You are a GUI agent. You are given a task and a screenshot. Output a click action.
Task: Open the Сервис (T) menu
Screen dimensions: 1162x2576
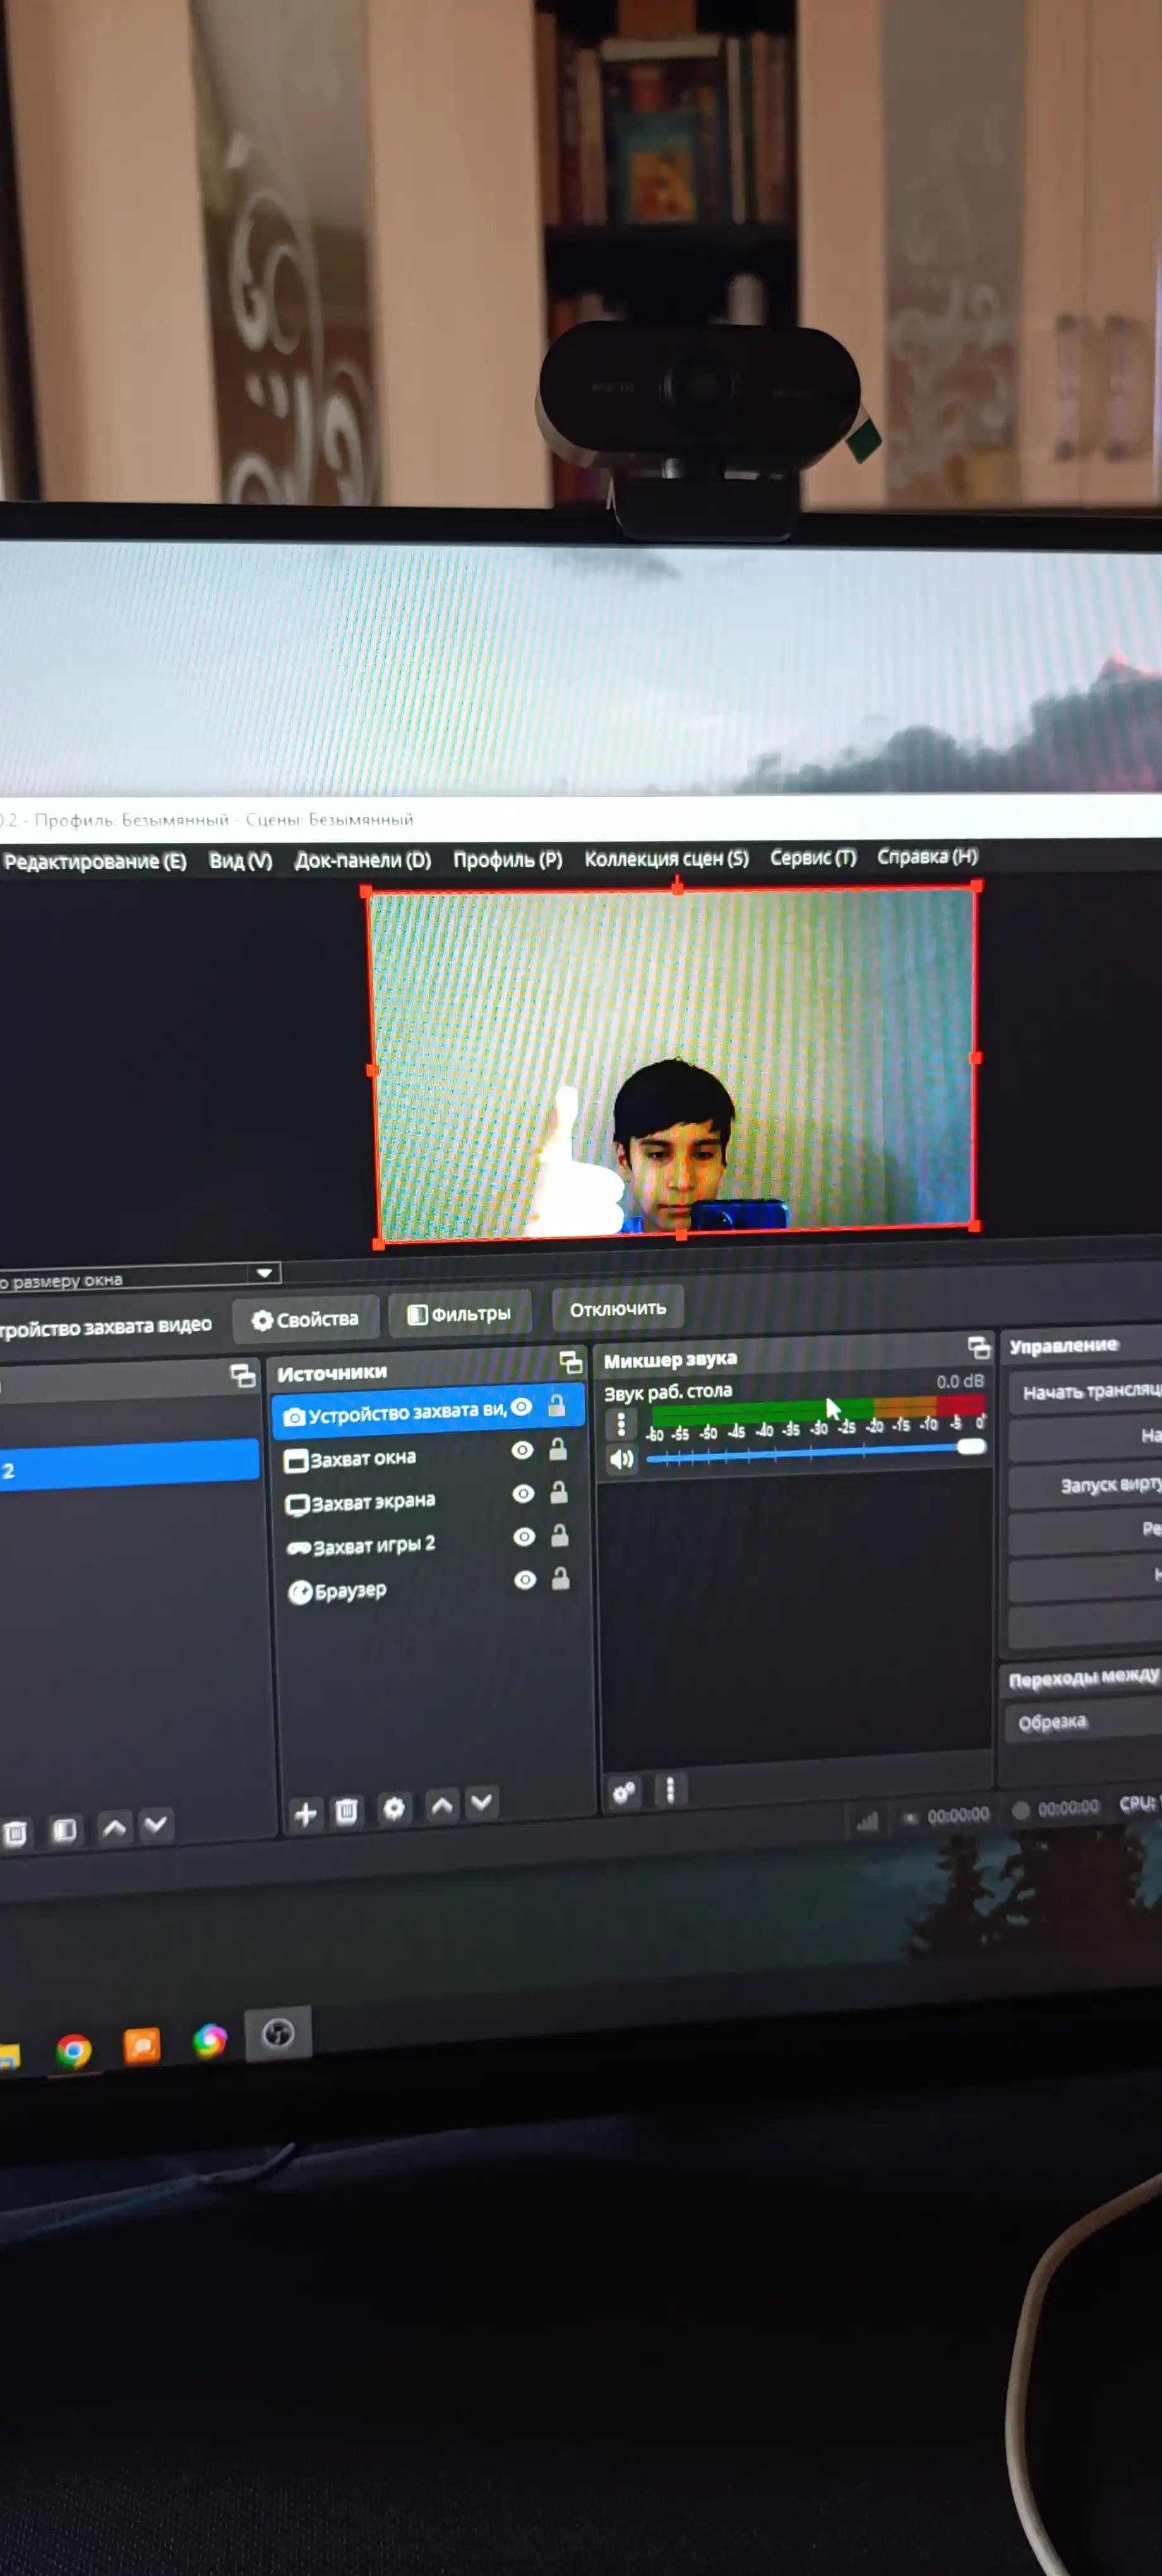point(813,857)
